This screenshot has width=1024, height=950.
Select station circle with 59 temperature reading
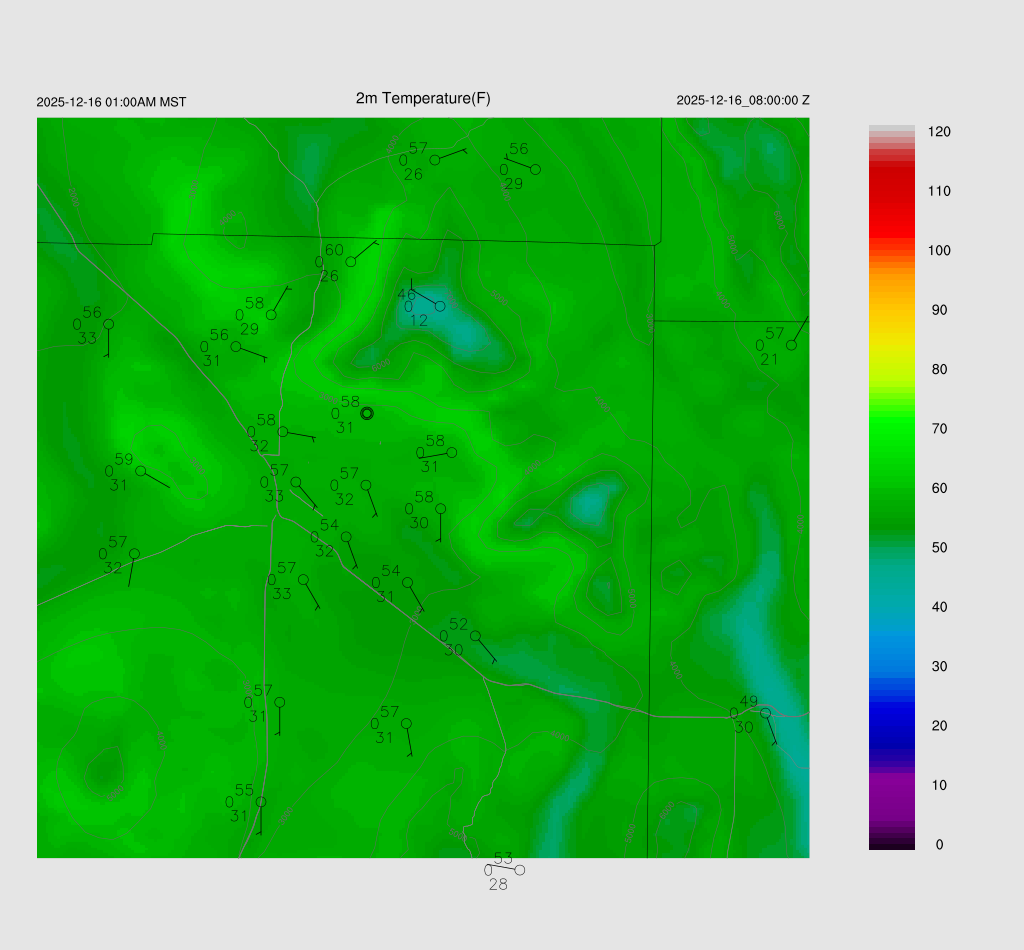click(141, 471)
